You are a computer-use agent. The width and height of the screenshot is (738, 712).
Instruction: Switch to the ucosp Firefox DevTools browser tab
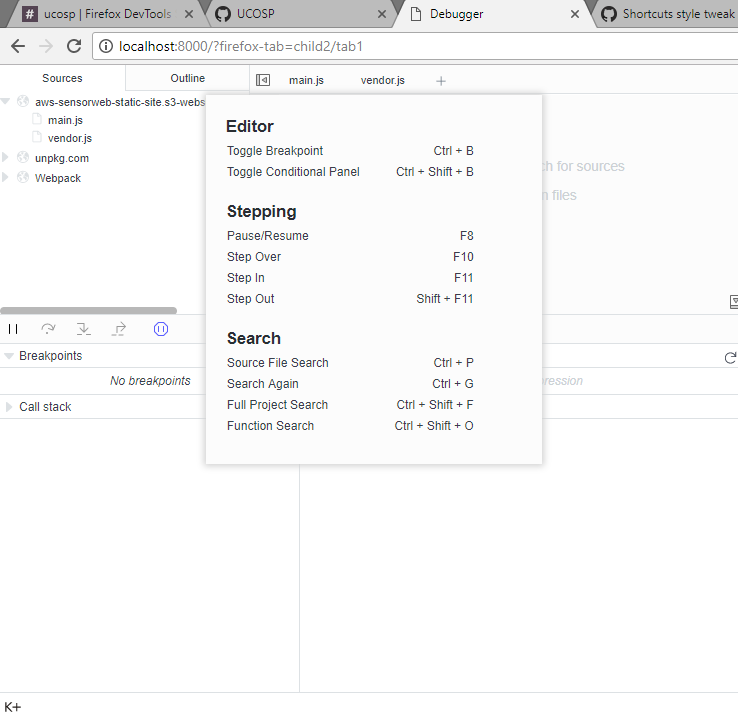click(107, 14)
